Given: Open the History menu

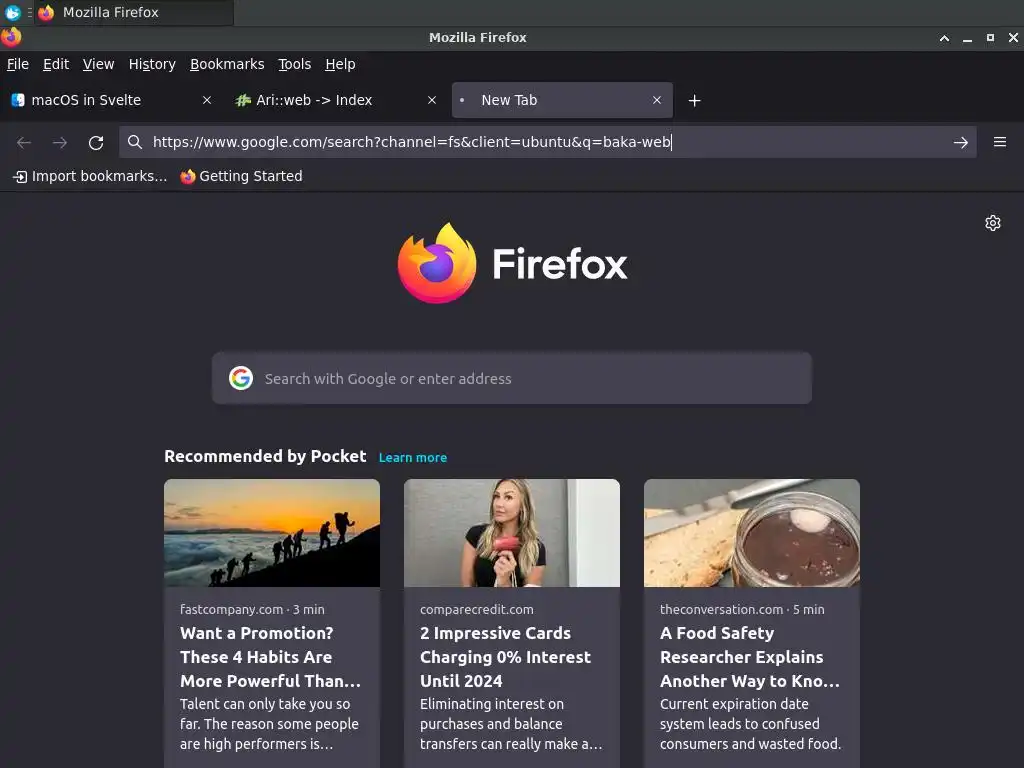Looking at the screenshot, I should coord(152,64).
